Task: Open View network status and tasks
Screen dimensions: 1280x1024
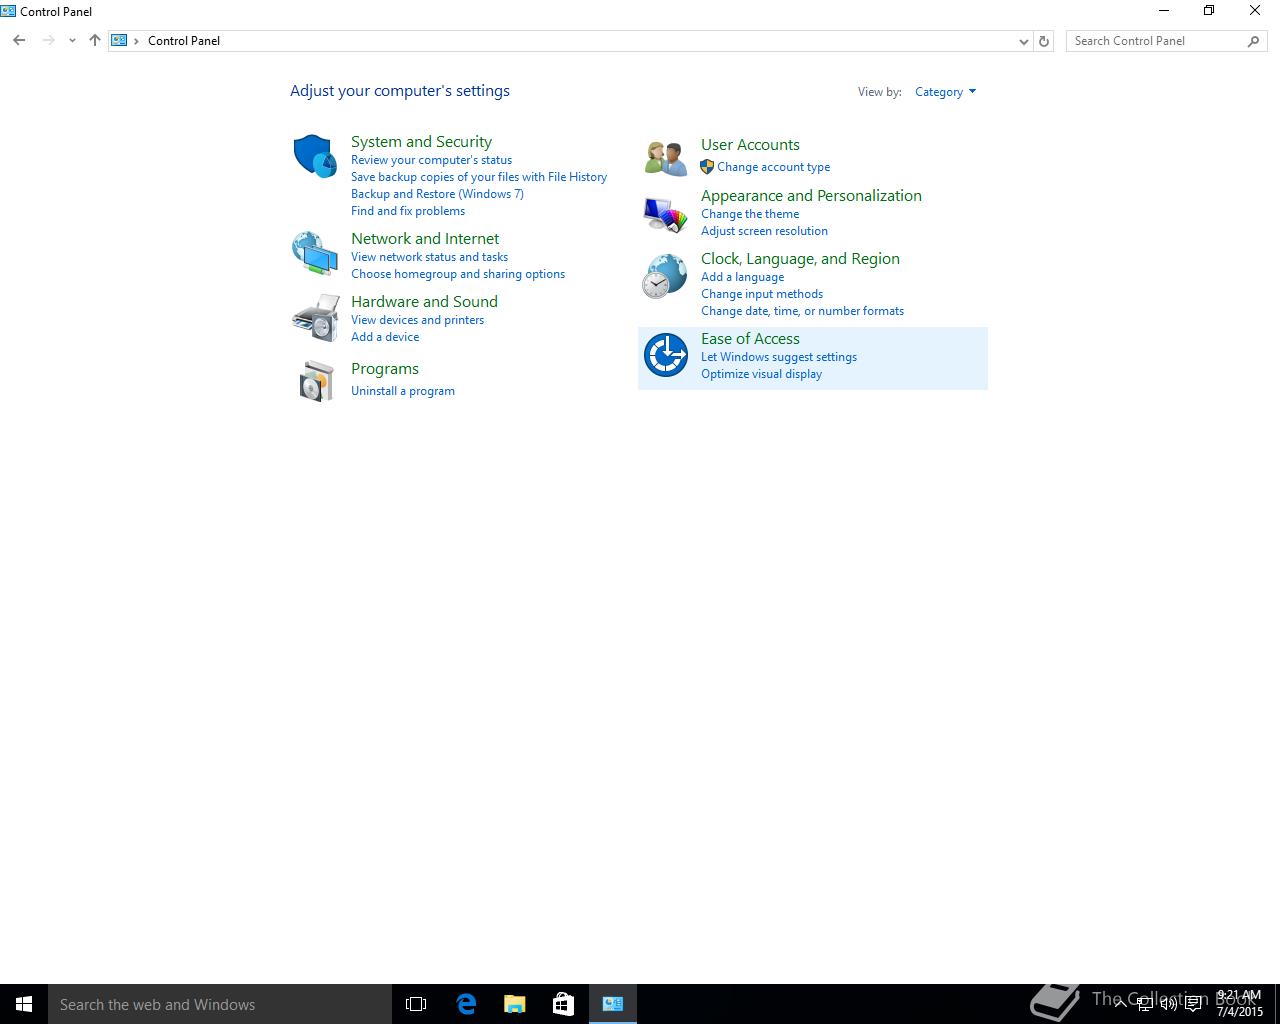Action: coord(429,257)
